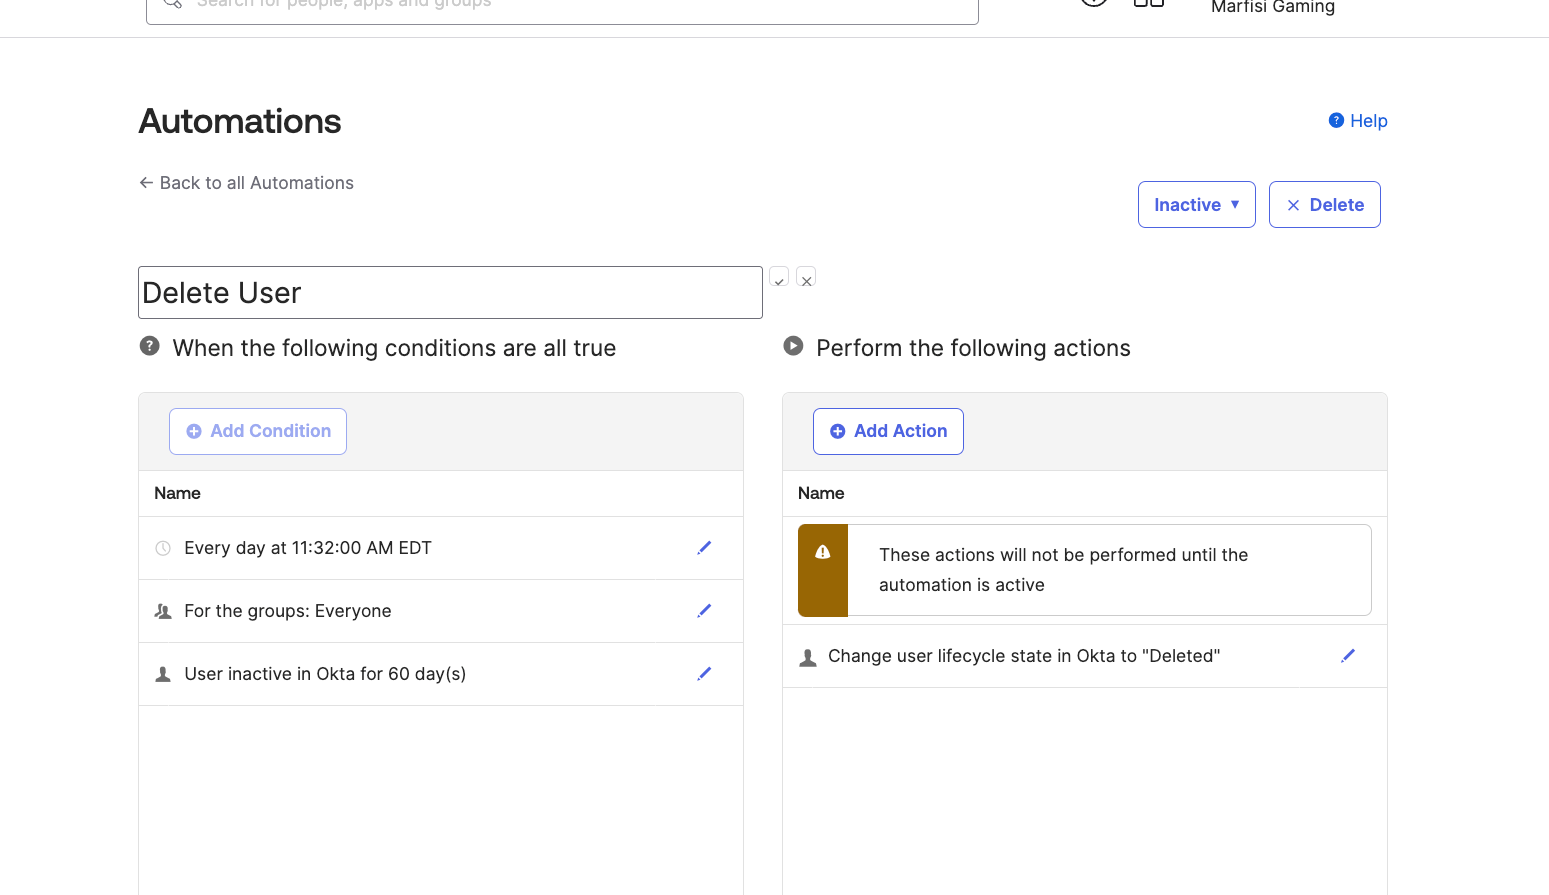This screenshot has width=1549, height=895.
Task: Click the Add Condition button
Action: point(257,431)
